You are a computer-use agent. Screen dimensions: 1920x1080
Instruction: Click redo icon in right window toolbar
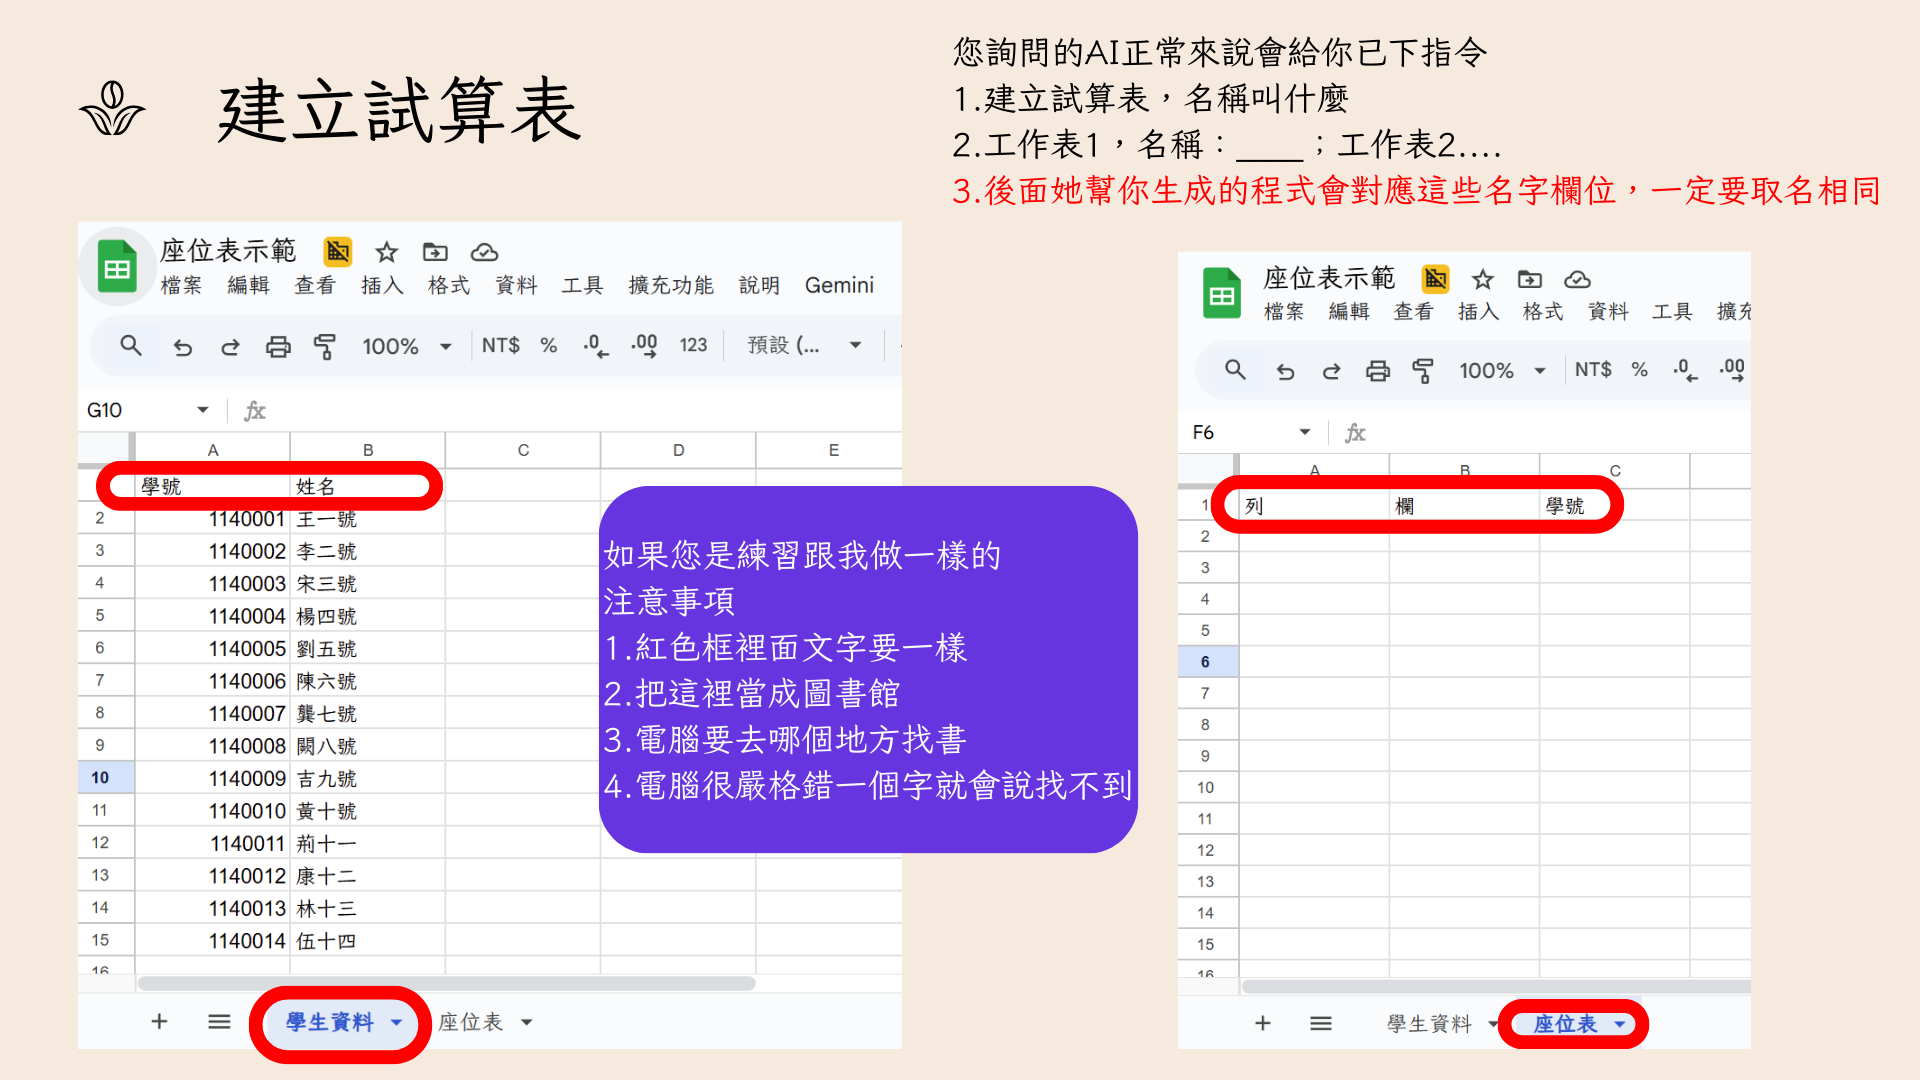(x=1331, y=372)
